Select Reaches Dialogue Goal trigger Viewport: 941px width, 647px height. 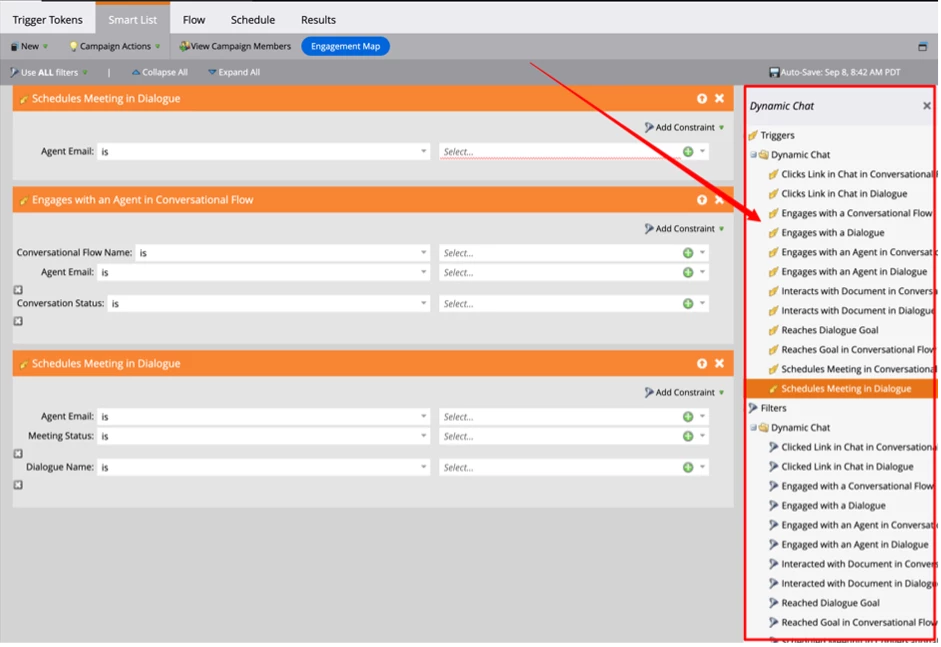click(829, 330)
